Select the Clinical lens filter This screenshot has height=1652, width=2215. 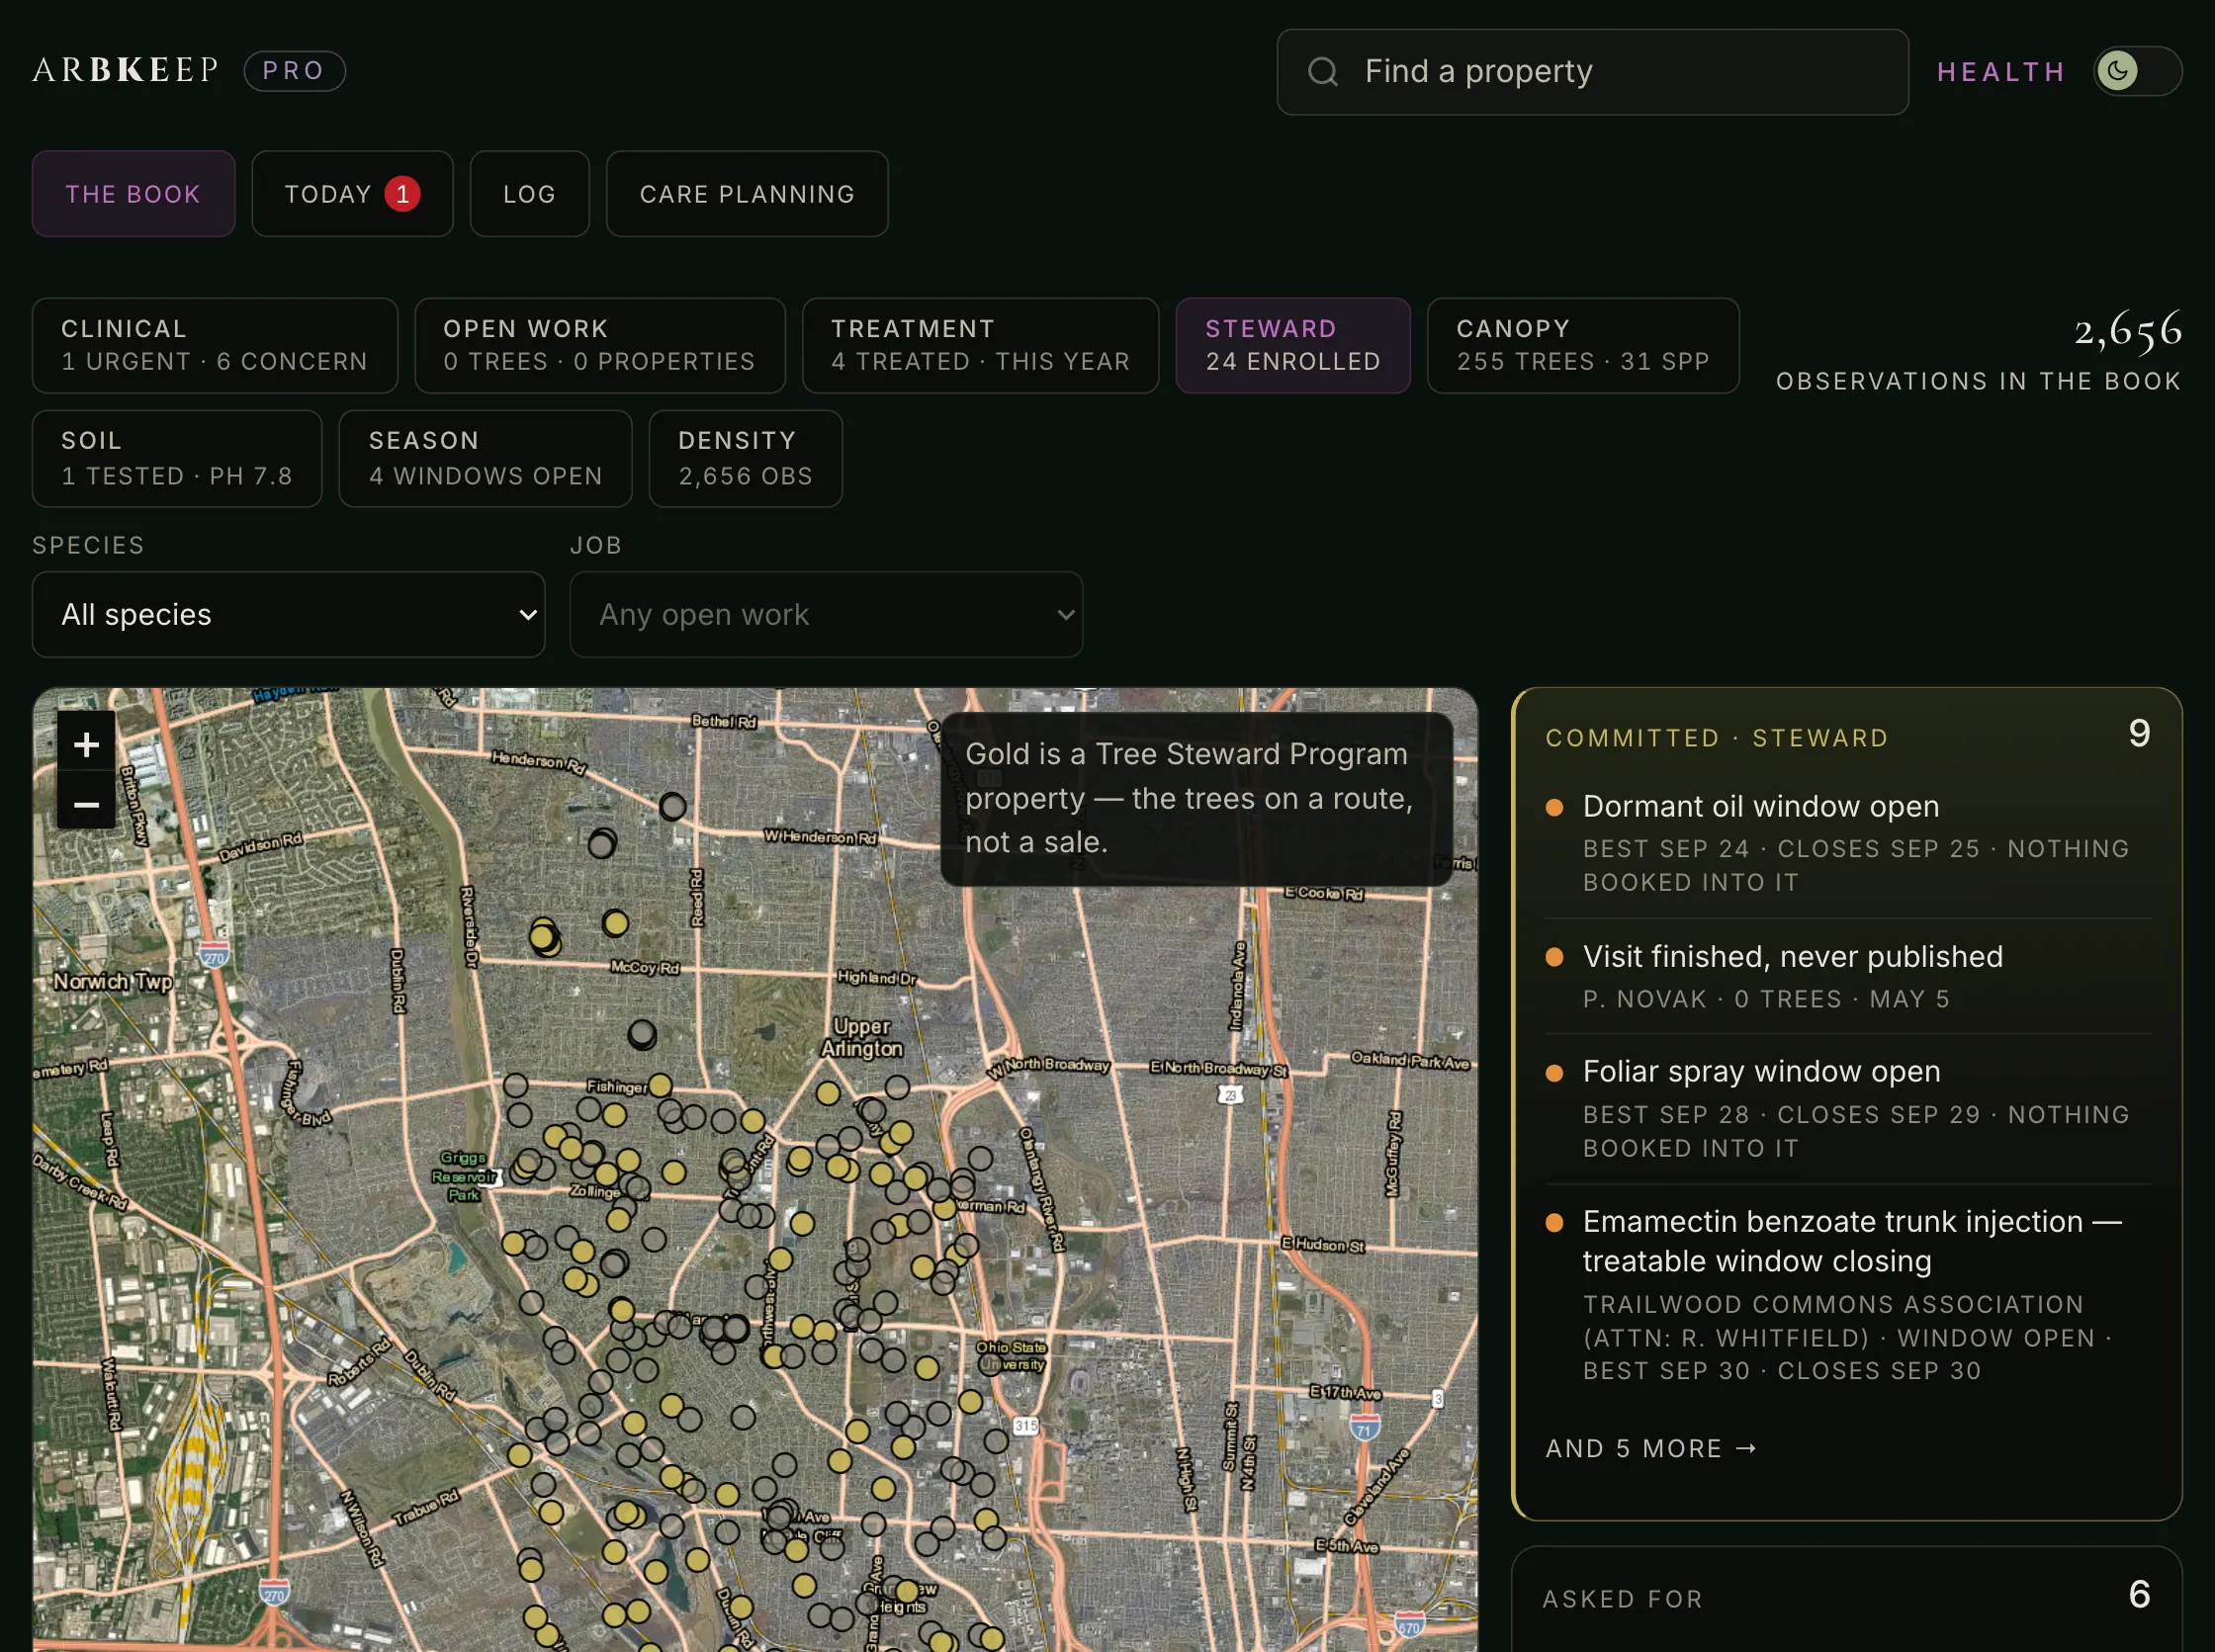click(215, 345)
